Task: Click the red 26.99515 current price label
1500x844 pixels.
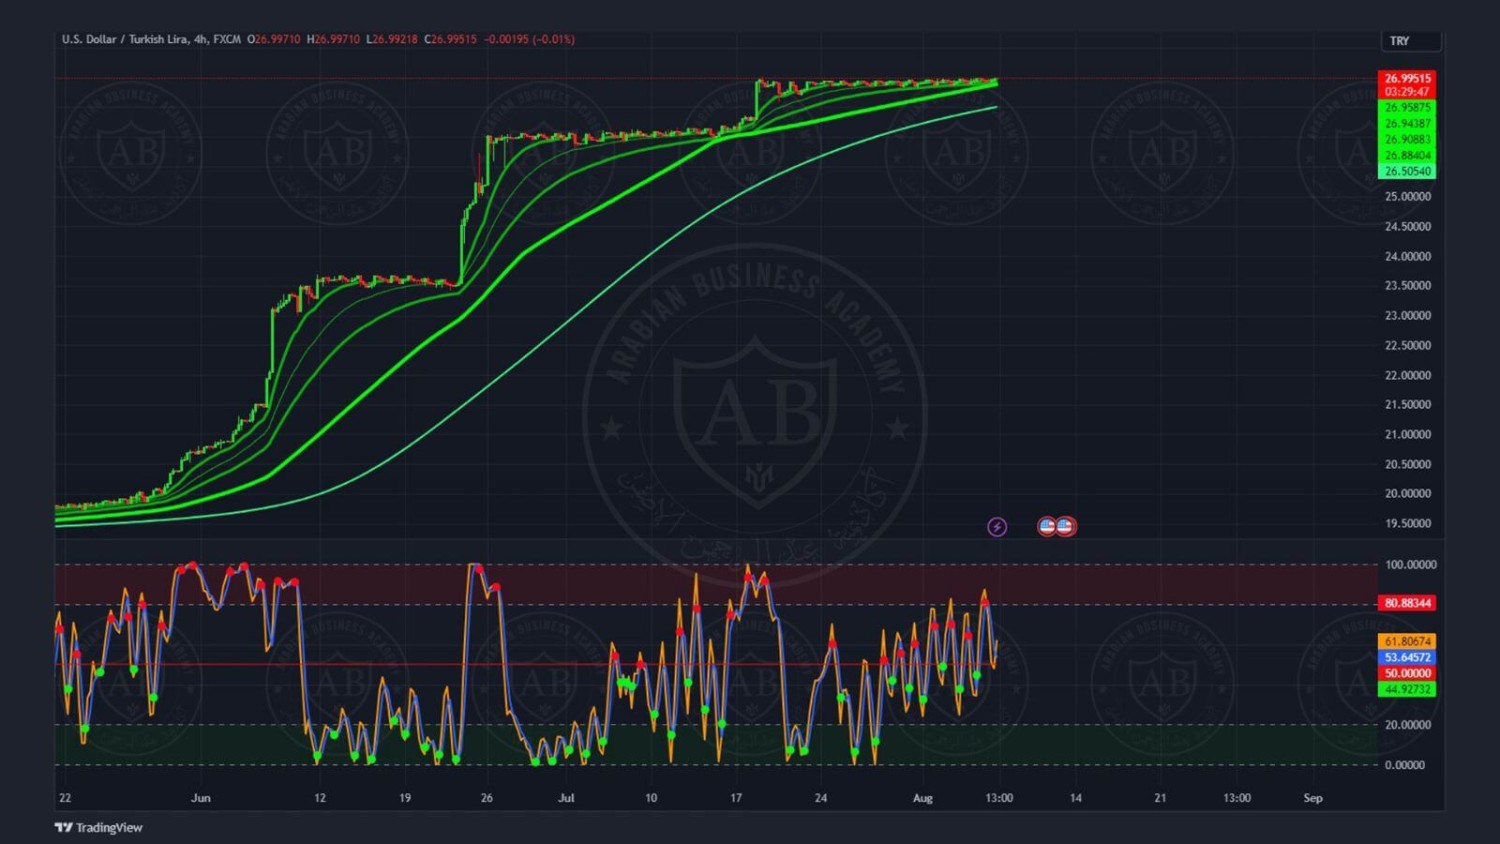Action: [1407, 78]
